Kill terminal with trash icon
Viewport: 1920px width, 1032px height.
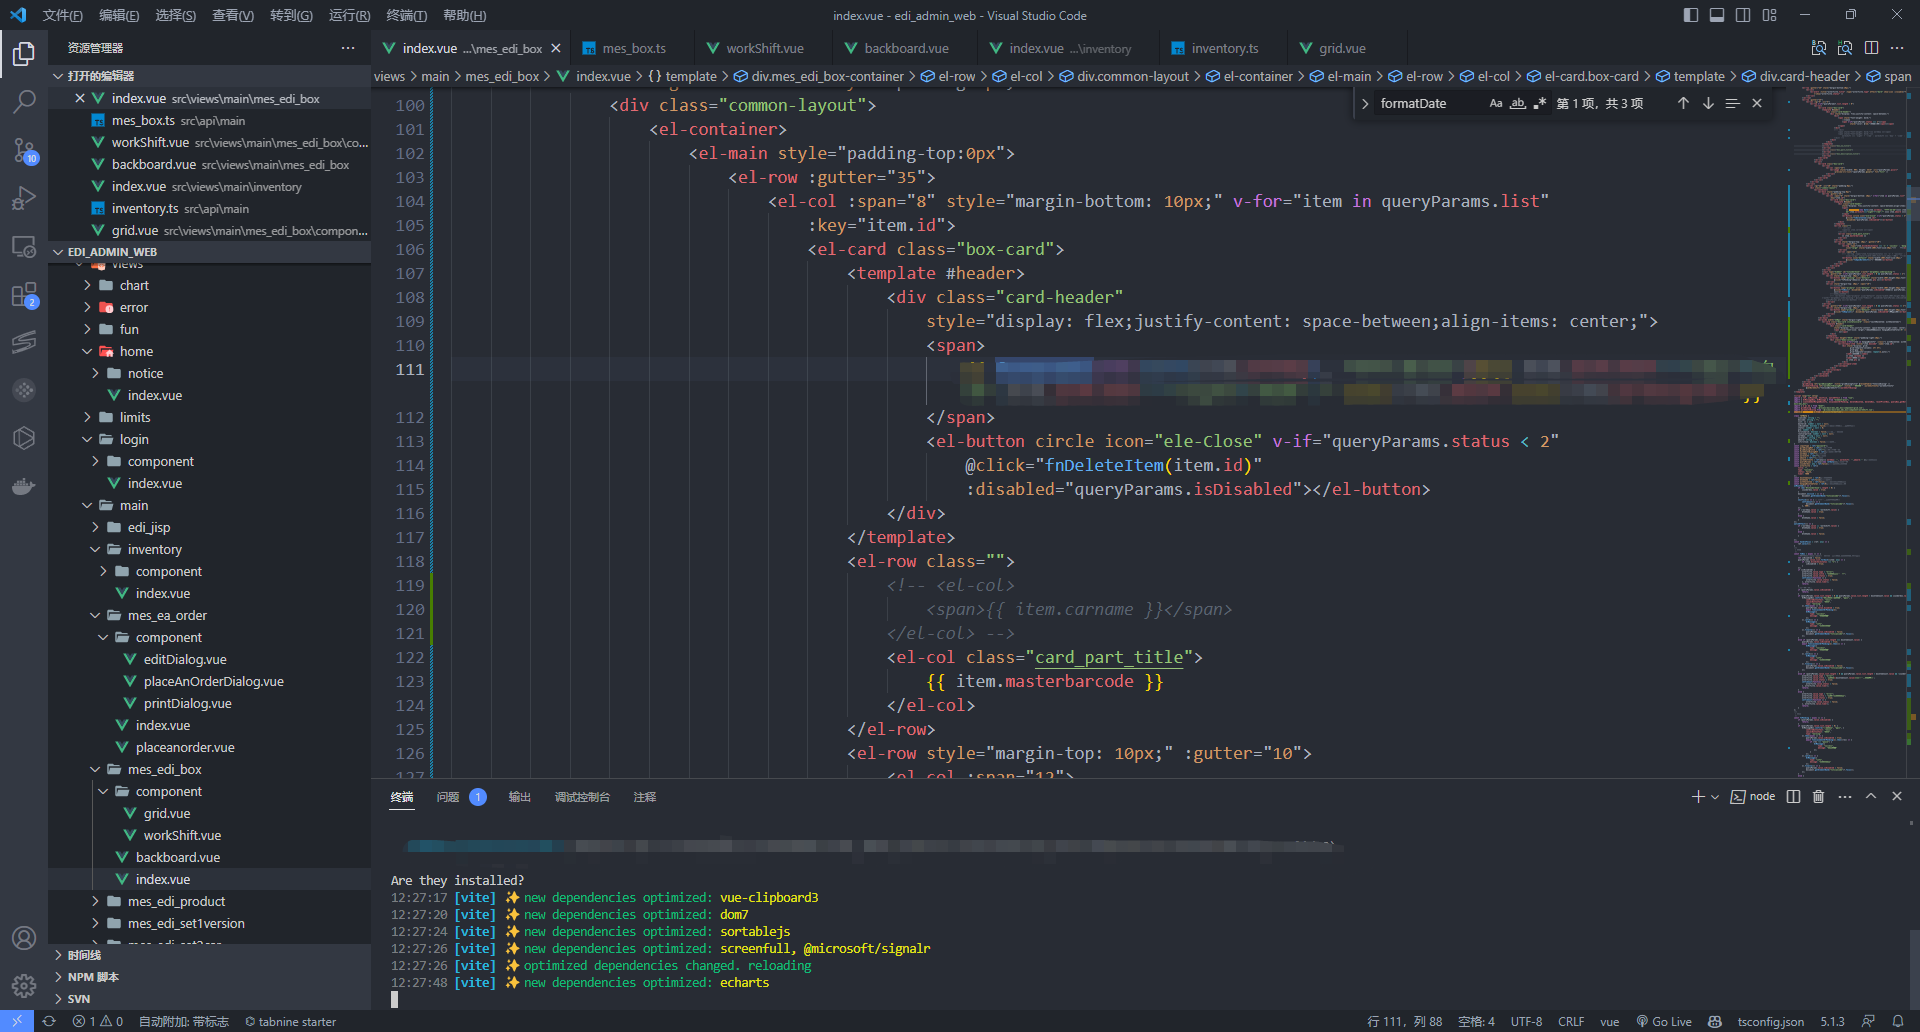(1819, 796)
